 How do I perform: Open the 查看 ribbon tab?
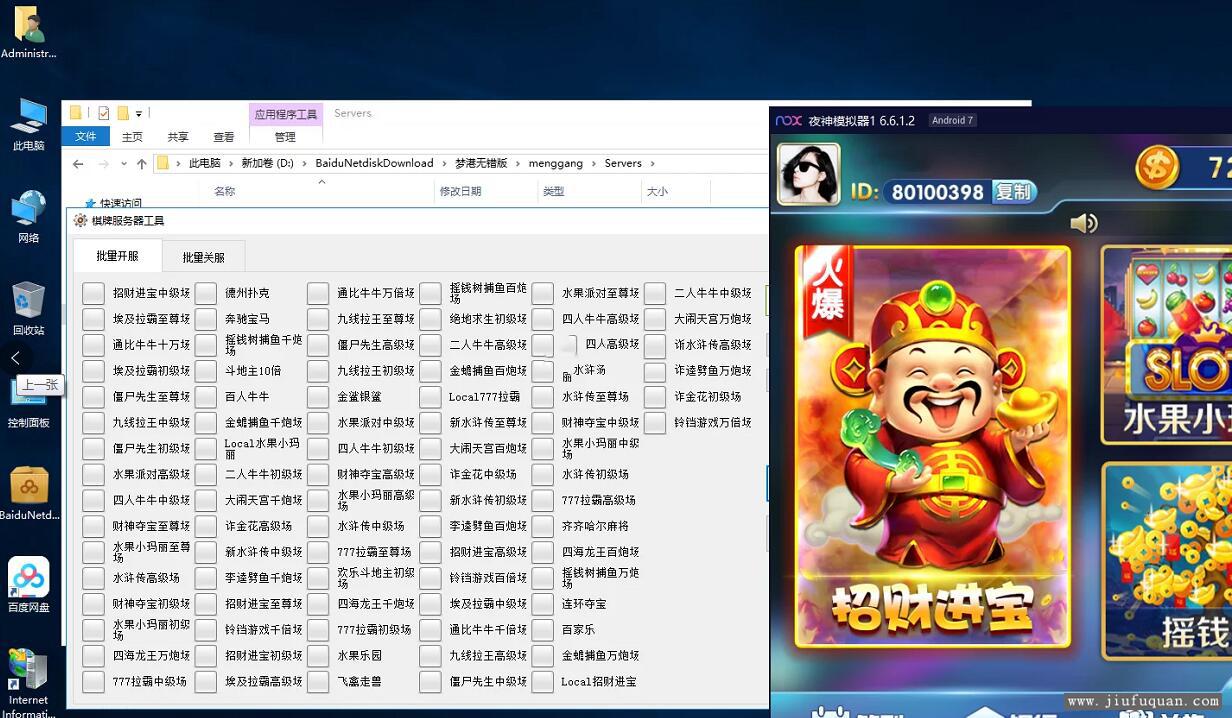(223, 137)
